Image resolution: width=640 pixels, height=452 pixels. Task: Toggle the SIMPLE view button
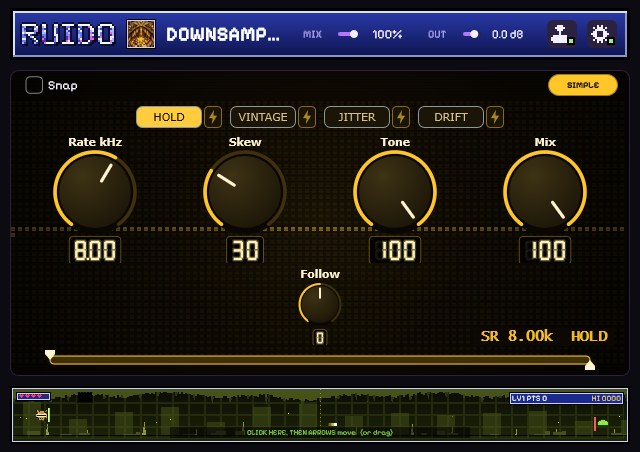(583, 85)
